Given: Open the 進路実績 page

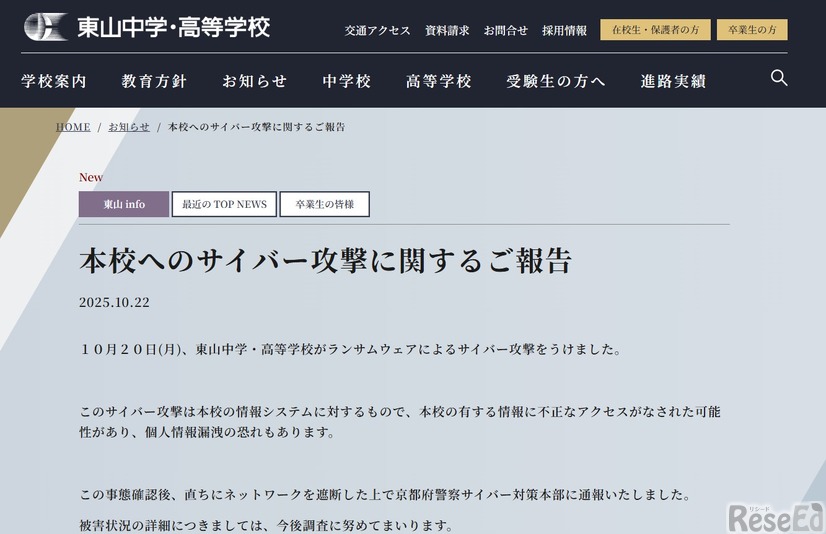Looking at the screenshot, I should point(673,81).
